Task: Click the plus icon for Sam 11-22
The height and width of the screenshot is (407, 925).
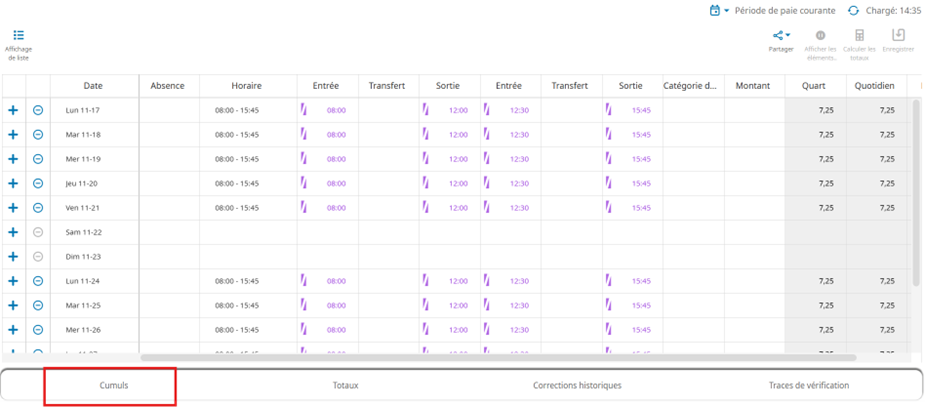Action: point(13,232)
